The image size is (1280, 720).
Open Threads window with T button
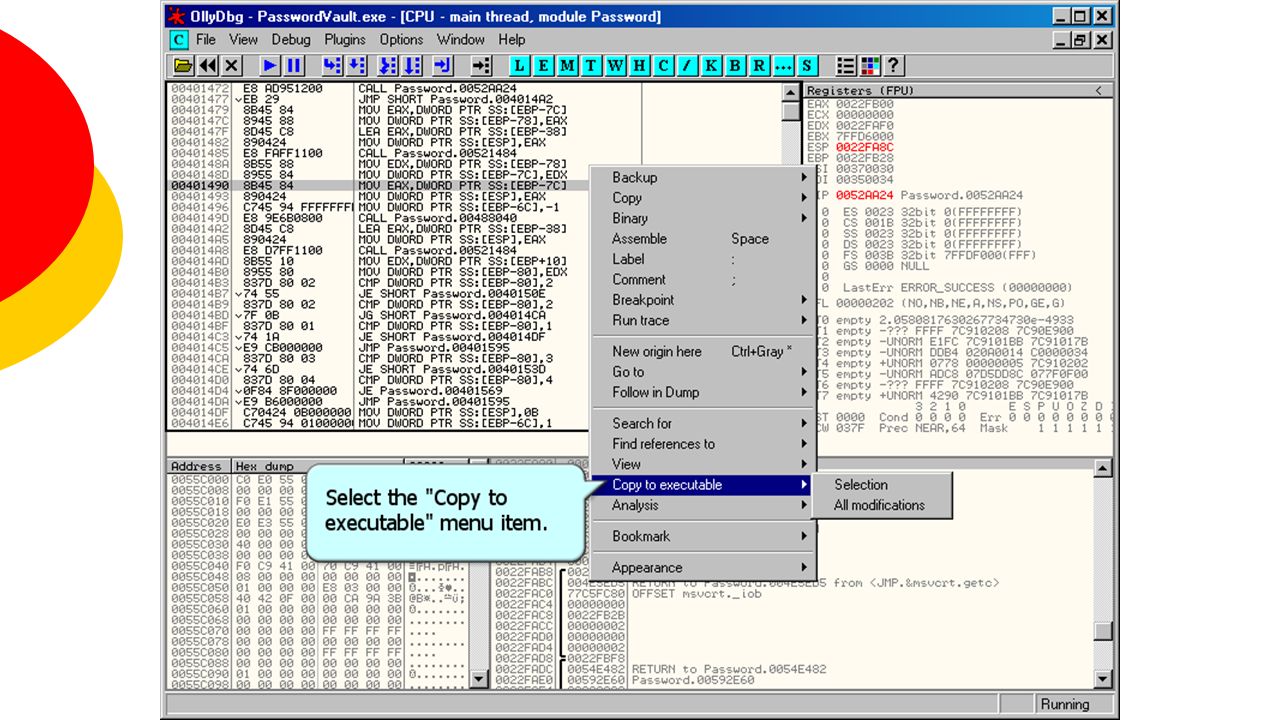click(591, 66)
